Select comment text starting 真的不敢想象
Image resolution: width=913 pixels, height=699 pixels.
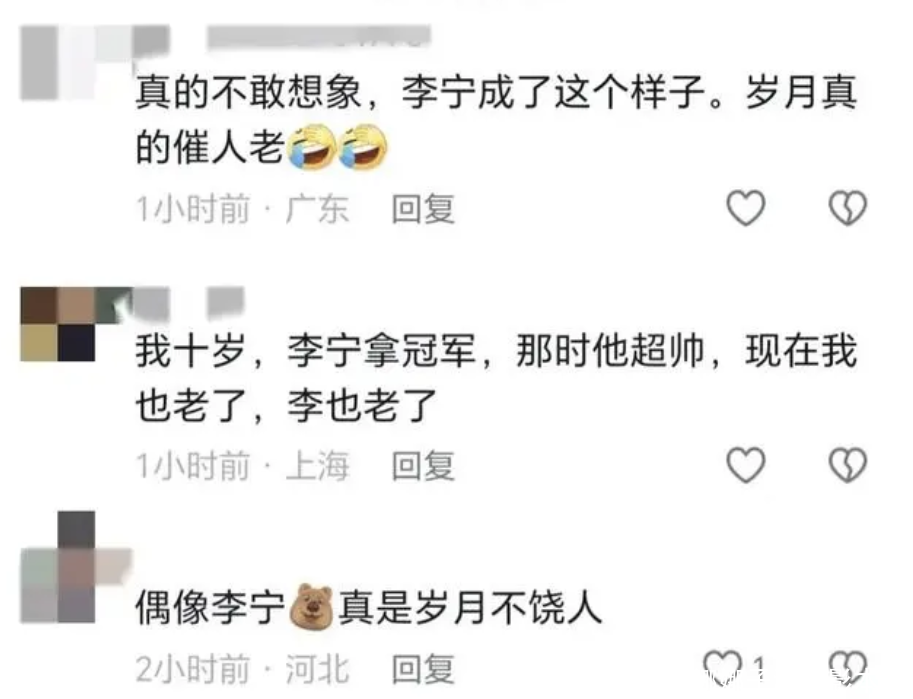pyautogui.click(x=496, y=119)
